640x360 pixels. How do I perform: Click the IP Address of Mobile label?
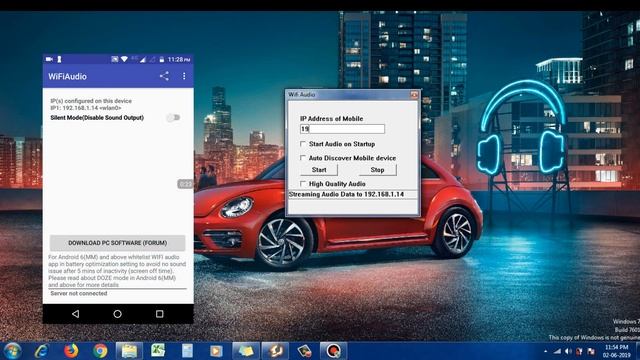pos(331,119)
